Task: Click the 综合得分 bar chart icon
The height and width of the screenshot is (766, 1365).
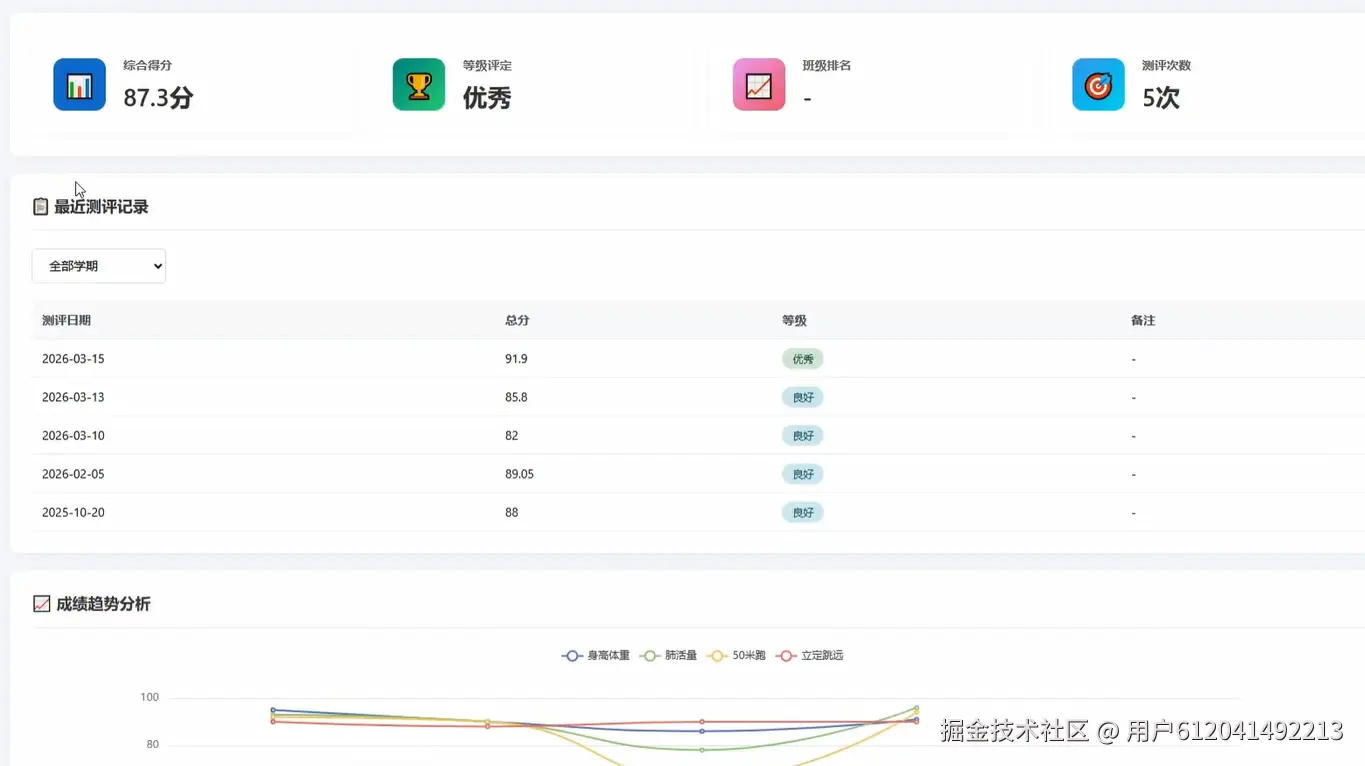Action: 79,84
